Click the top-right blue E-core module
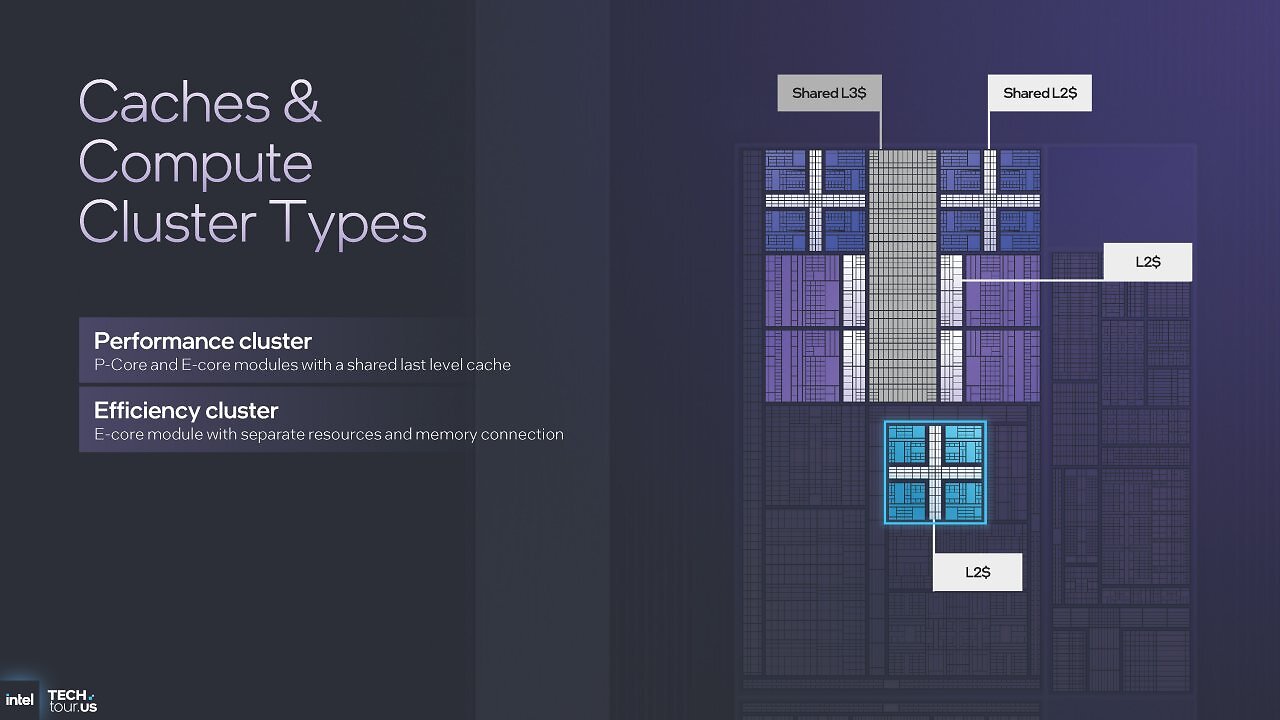The height and width of the screenshot is (720, 1280). click(x=990, y=200)
